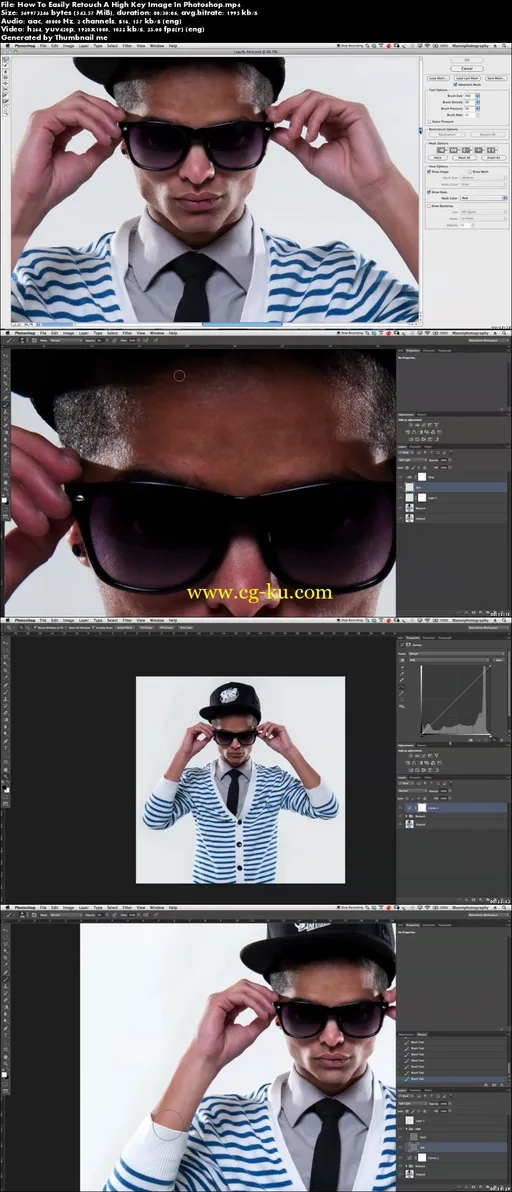512x1192 pixels.
Task: Open workspace switcher in close-up frame
Action: (489, 340)
